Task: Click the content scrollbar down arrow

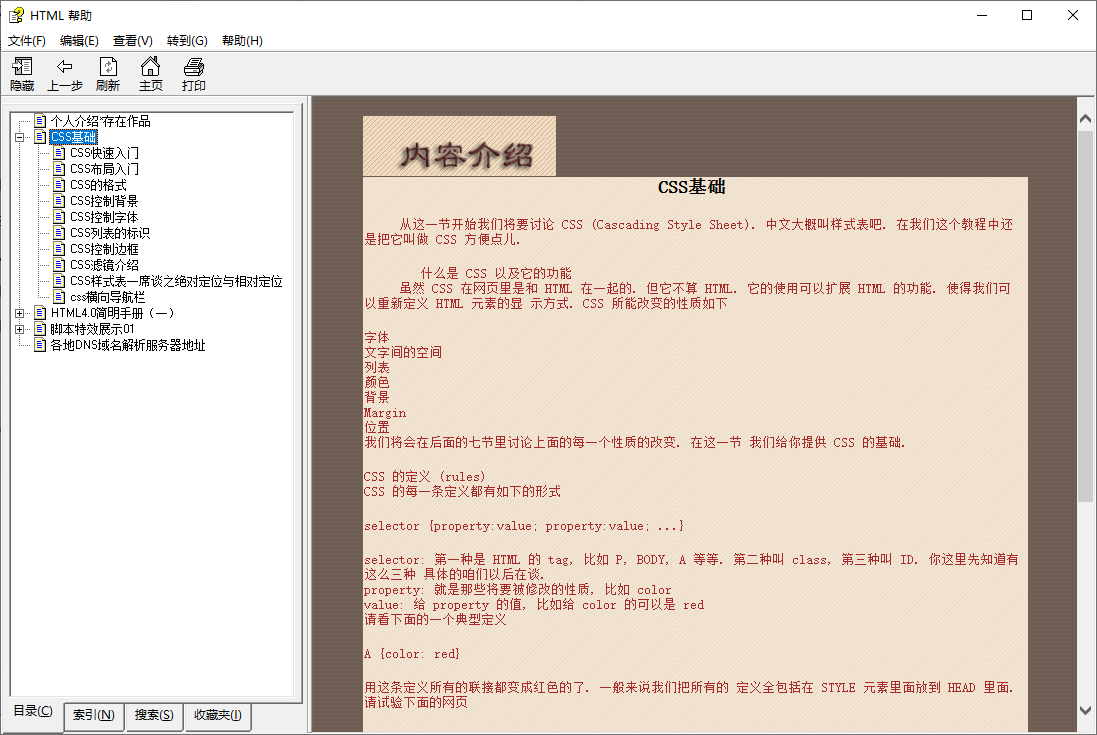Action: coord(1085,710)
